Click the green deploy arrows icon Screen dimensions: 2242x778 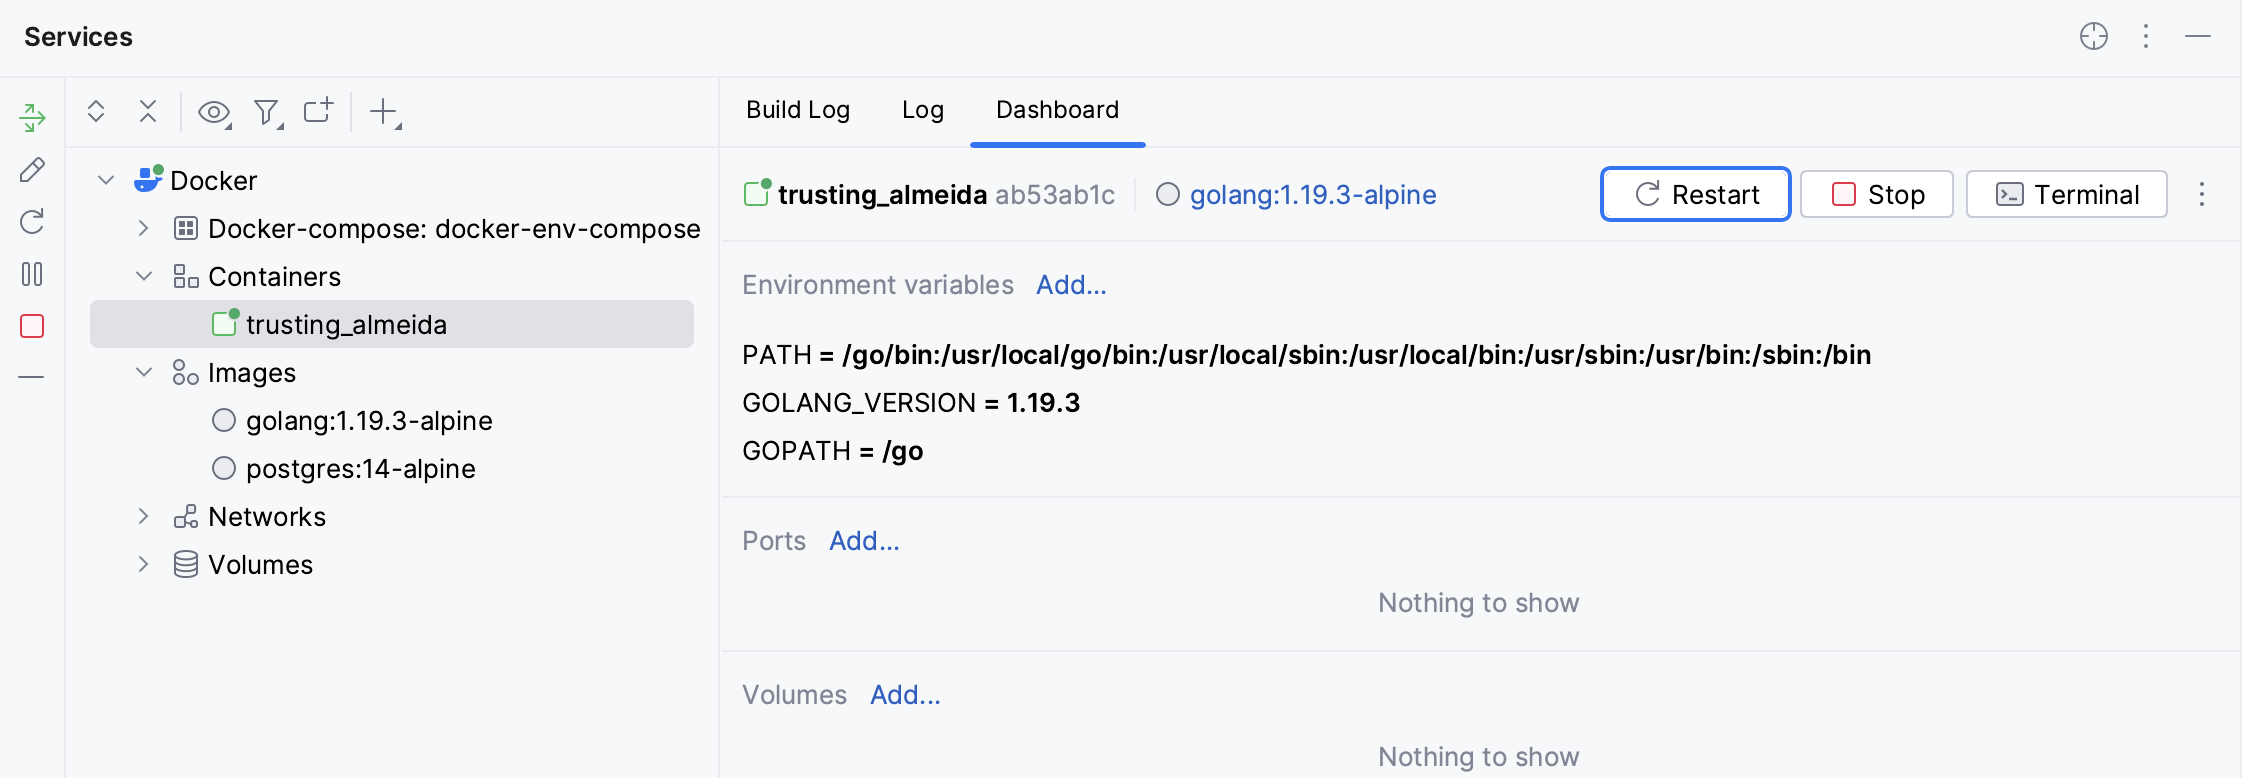(32, 118)
